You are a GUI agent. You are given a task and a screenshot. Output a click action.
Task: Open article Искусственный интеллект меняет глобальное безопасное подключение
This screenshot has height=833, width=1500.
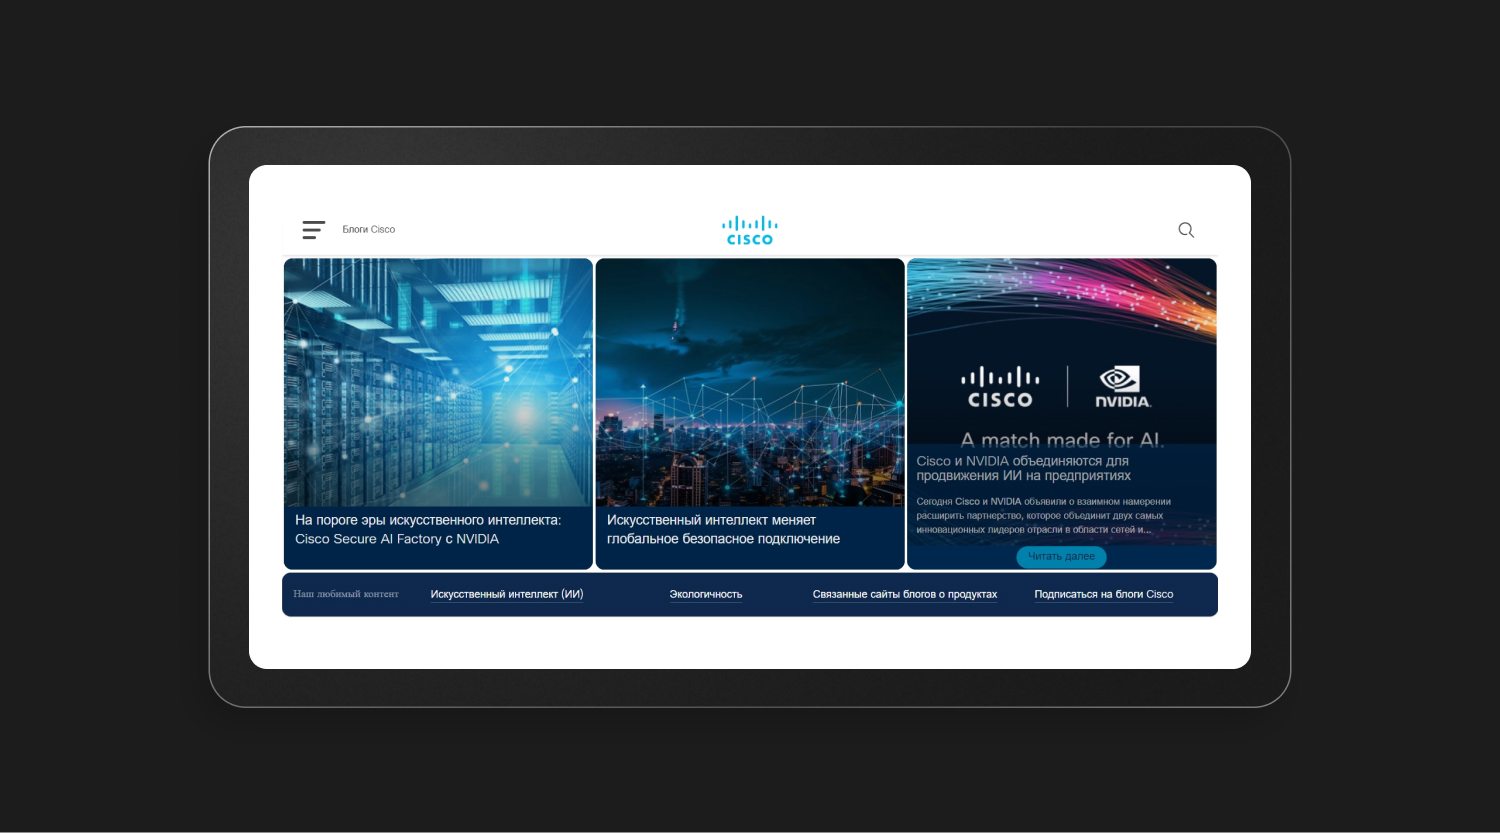pos(723,529)
